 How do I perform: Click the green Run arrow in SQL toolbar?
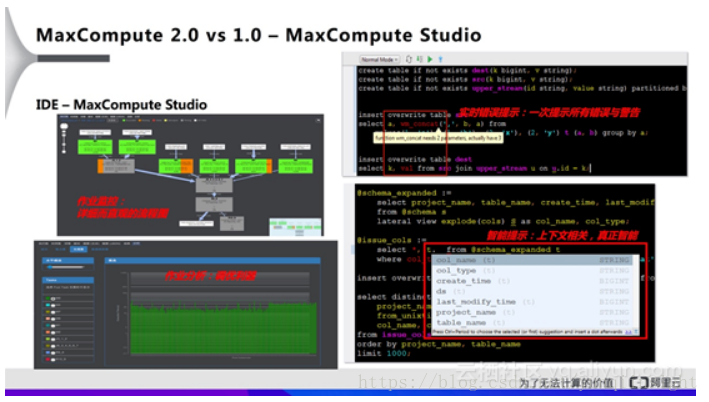[x=430, y=59]
